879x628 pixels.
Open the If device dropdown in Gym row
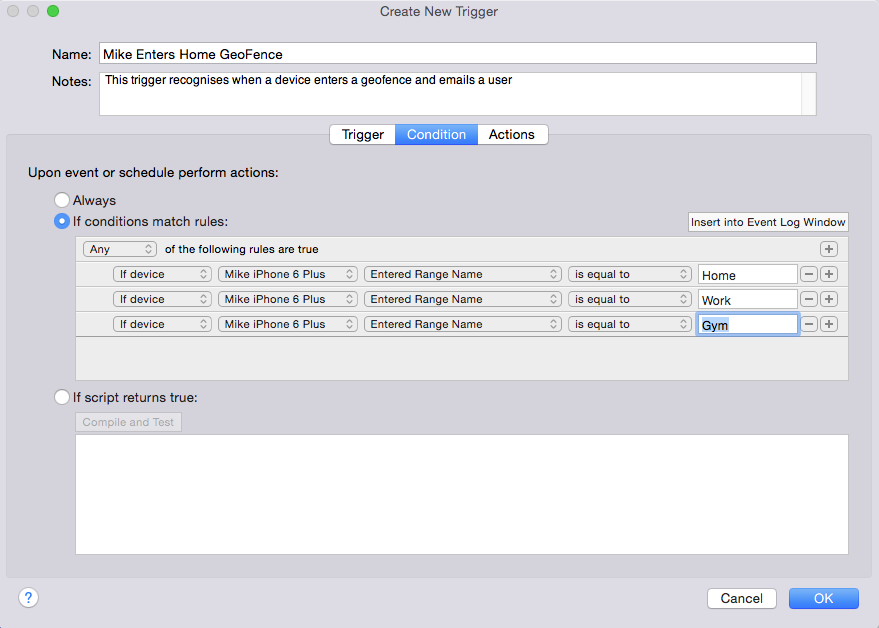[x=162, y=324]
